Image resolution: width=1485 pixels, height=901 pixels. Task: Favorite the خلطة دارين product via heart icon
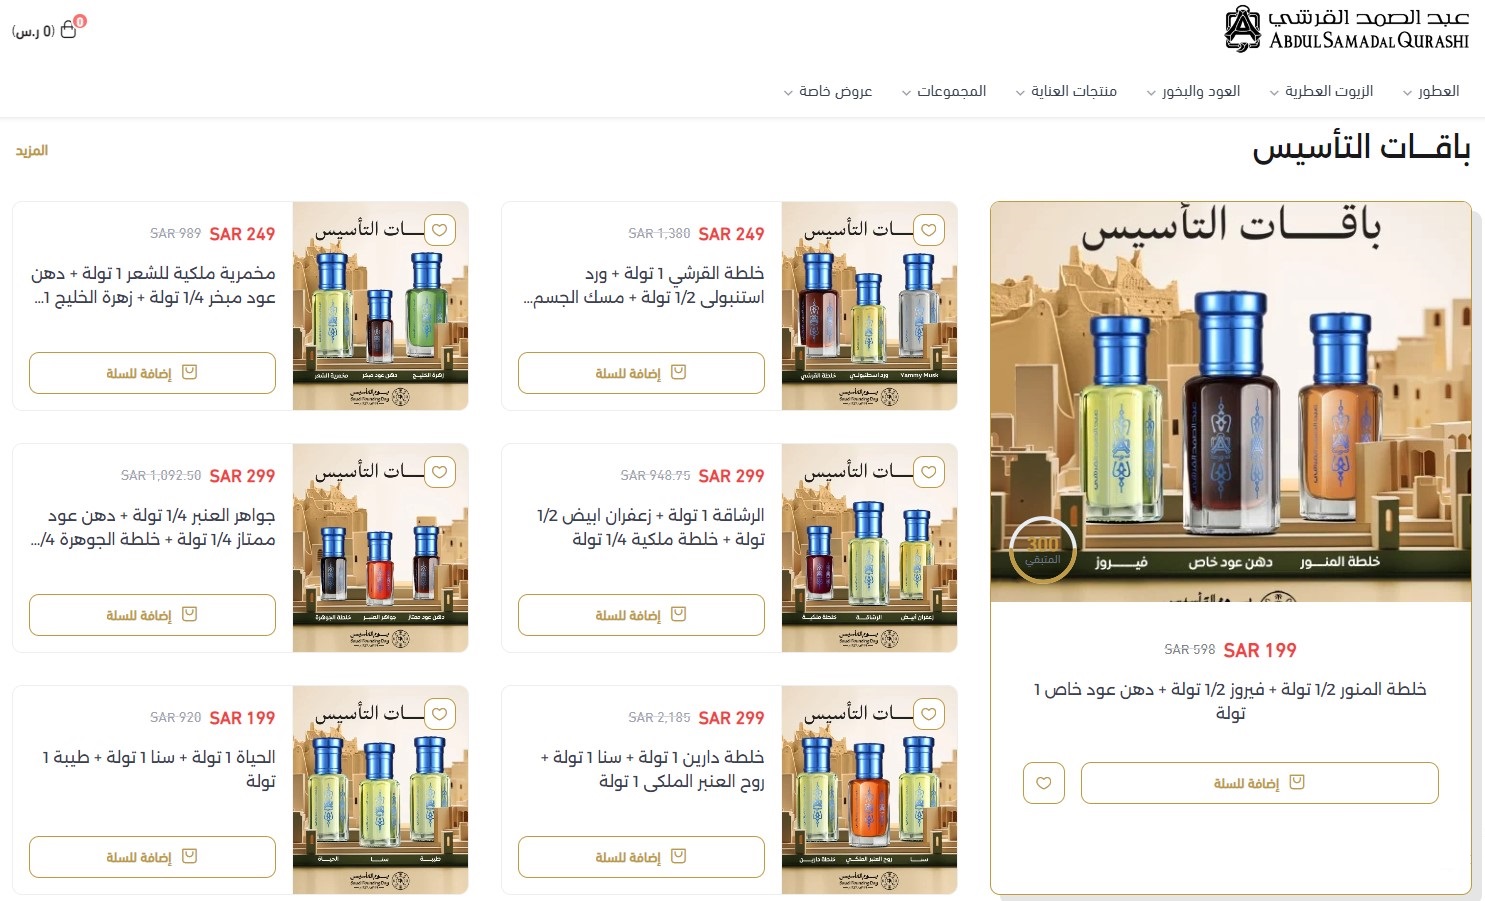(x=929, y=714)
